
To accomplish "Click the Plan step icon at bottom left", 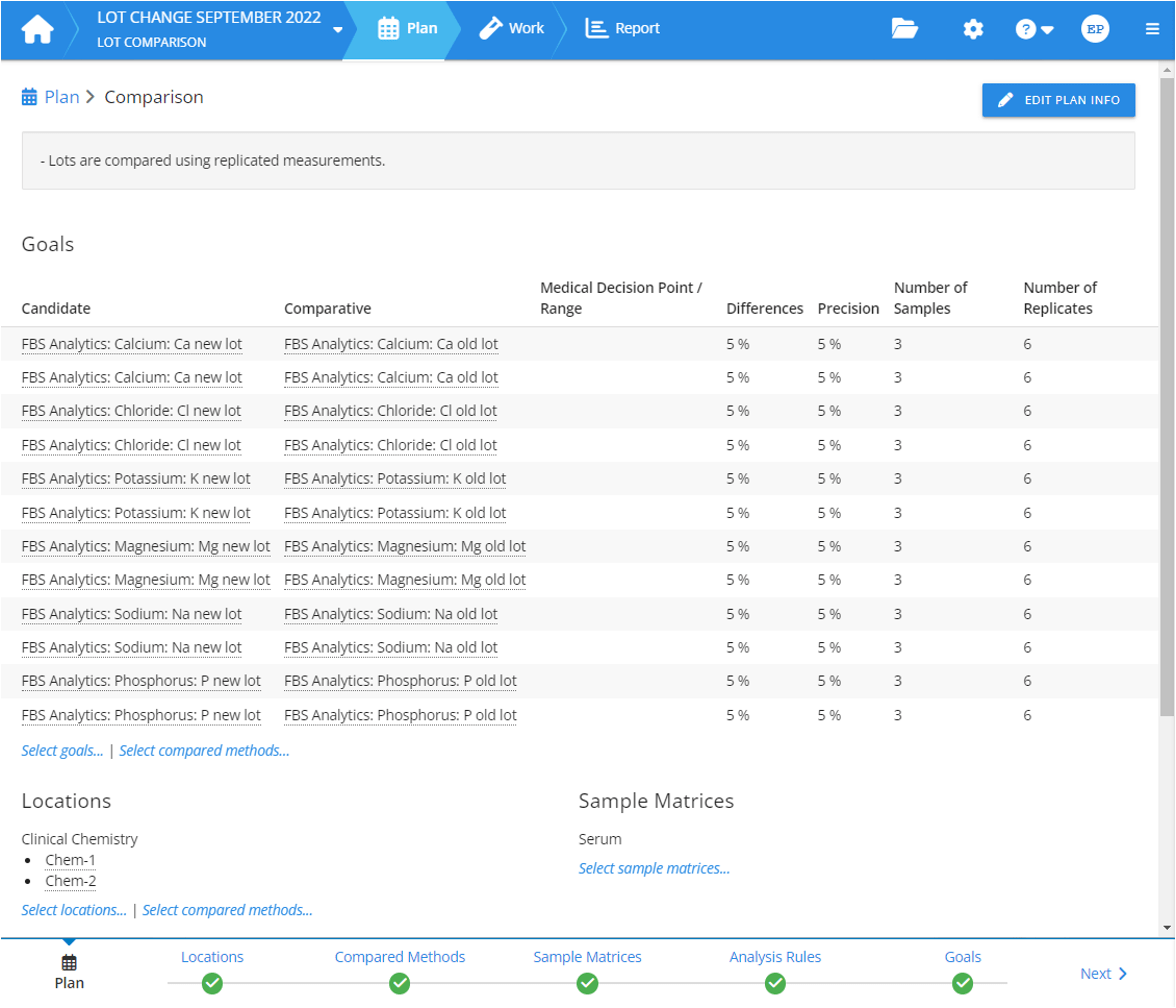I will tap(68, 963).
